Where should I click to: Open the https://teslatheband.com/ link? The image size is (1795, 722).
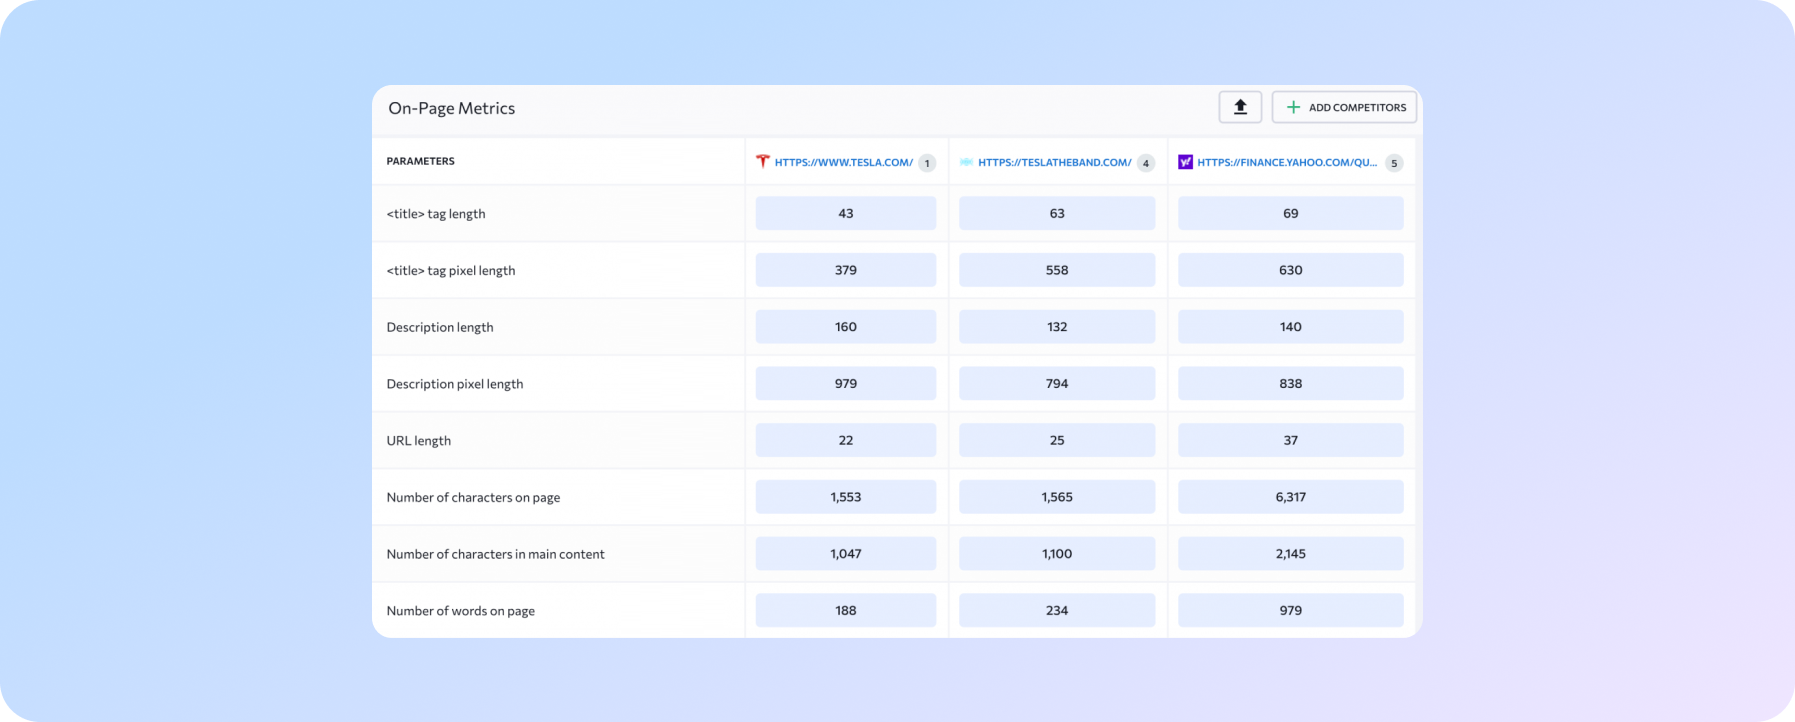click(x=1054, y=162)
